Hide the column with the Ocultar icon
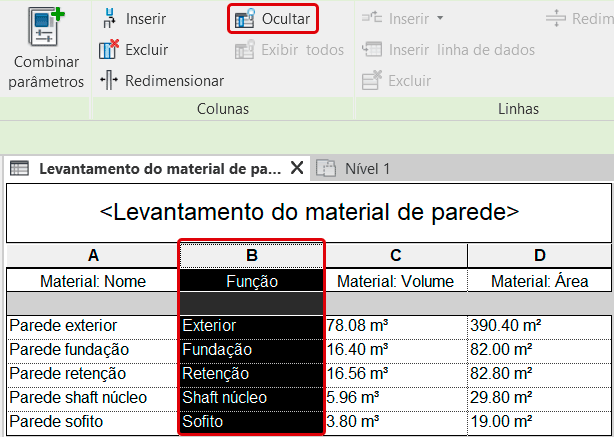Image resolution: width=614 pixels, height=437 pixels. click(244, 19)
